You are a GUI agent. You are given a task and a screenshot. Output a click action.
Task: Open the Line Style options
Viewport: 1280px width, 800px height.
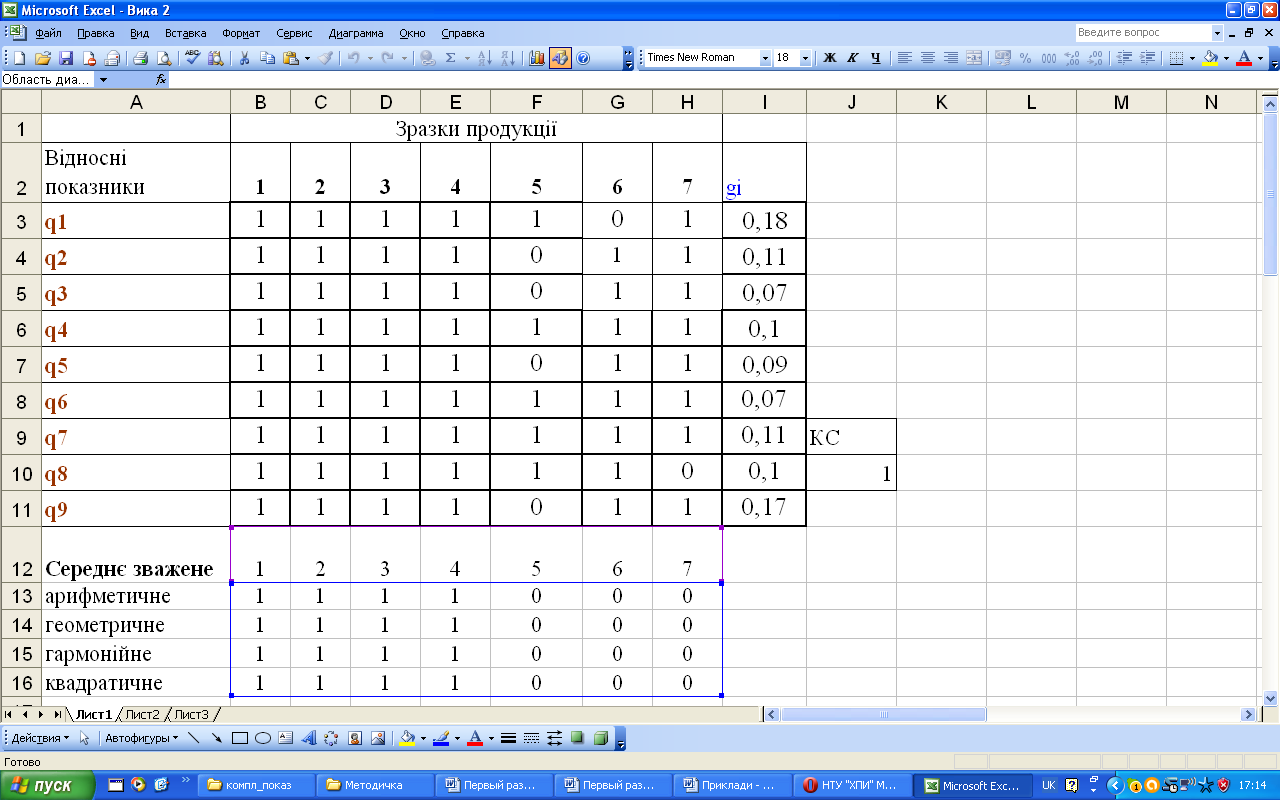[x=508, y=738]
